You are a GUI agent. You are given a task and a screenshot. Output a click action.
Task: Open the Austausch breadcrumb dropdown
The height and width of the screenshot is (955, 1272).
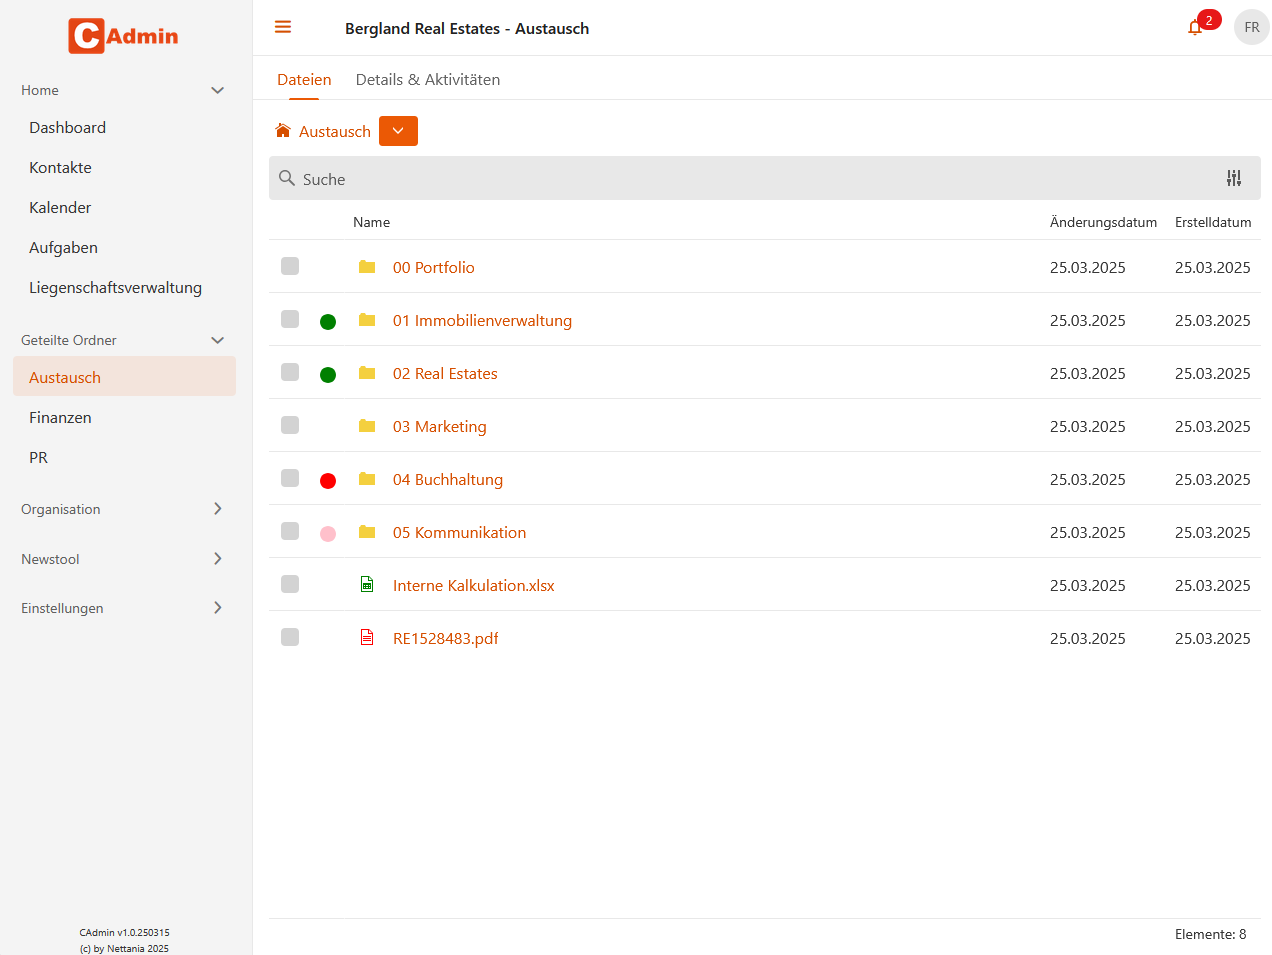click(x=398, y=130)
